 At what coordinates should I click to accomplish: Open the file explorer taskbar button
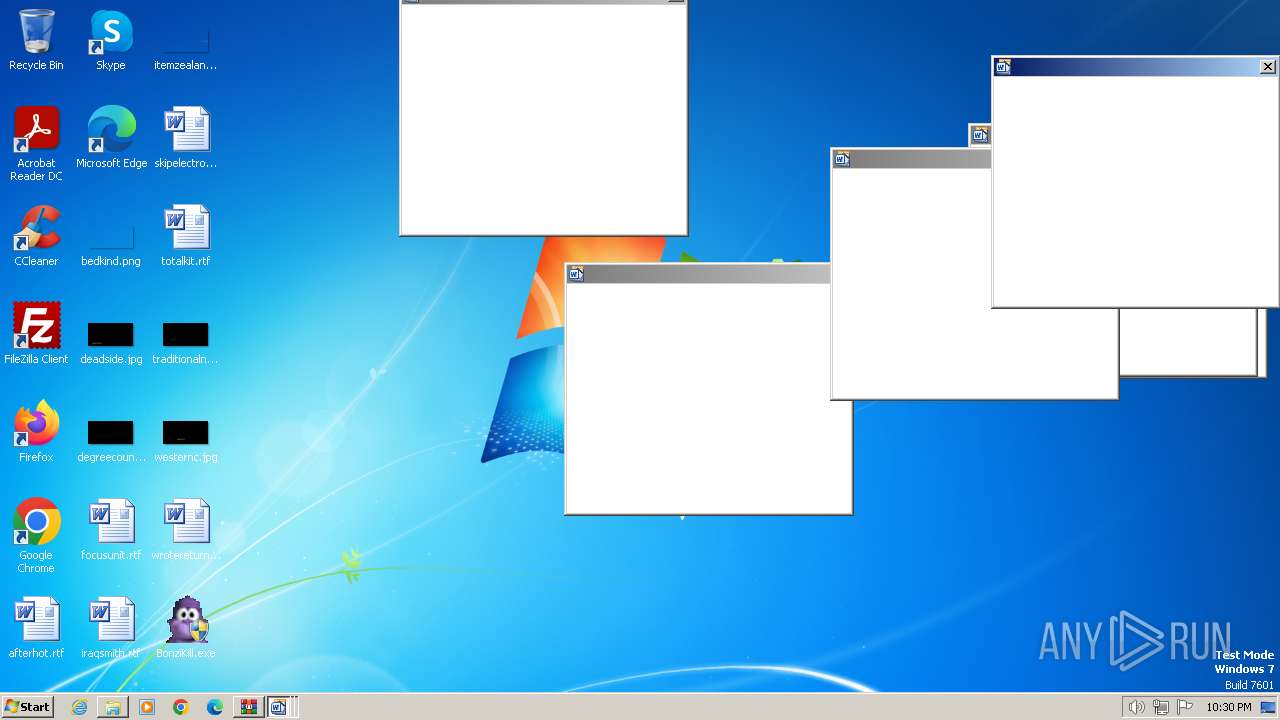pos(113,707)
